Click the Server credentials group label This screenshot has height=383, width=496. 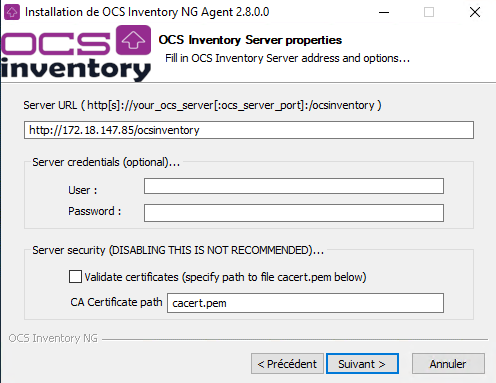pyautogui.click(x=106, y=162)
